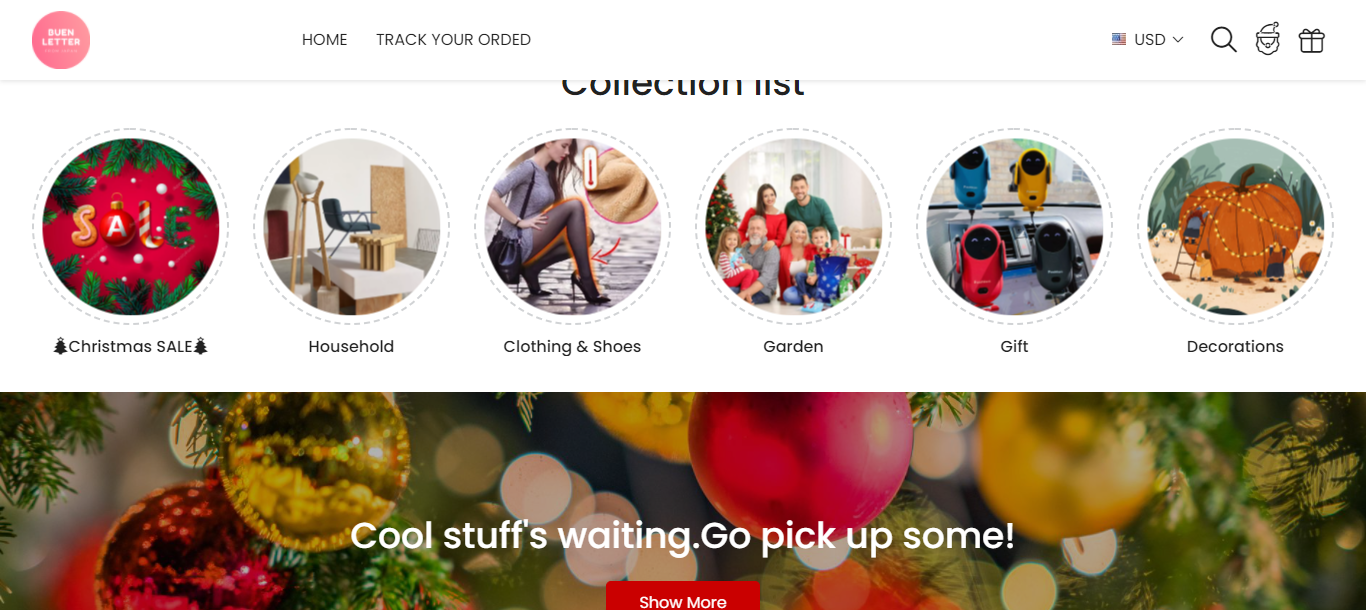Click the US flag currency icon
The height and width of the screenshot is (610, 1366).
pyautogui.click(x=1119, y=39)
